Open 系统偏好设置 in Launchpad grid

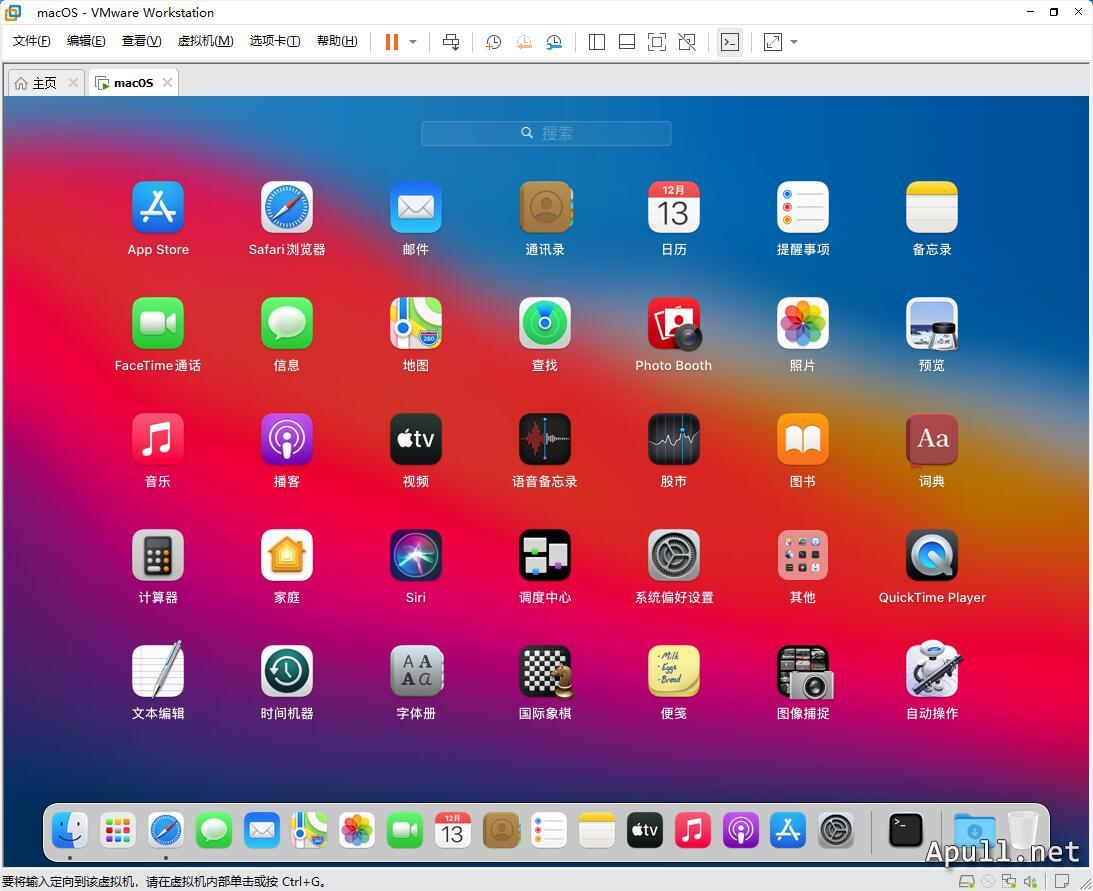click(673, 555)
